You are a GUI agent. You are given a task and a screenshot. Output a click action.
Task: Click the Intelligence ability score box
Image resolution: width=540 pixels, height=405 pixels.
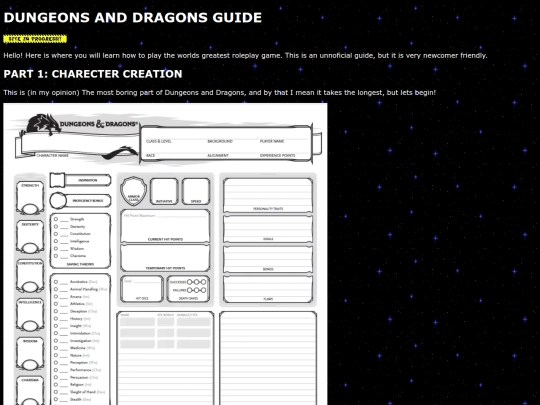30,315
